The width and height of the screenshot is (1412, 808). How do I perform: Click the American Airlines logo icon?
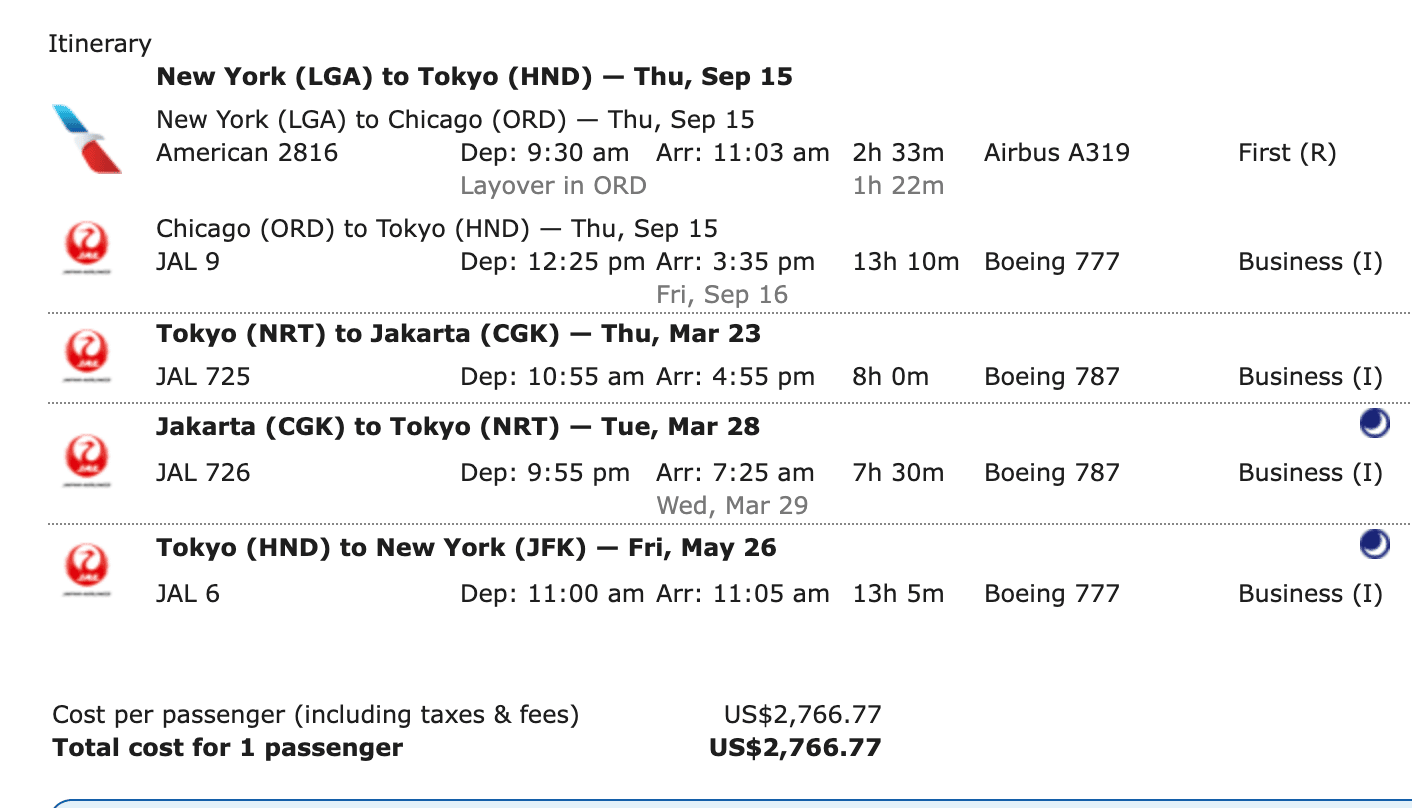(x=87, y=139)
